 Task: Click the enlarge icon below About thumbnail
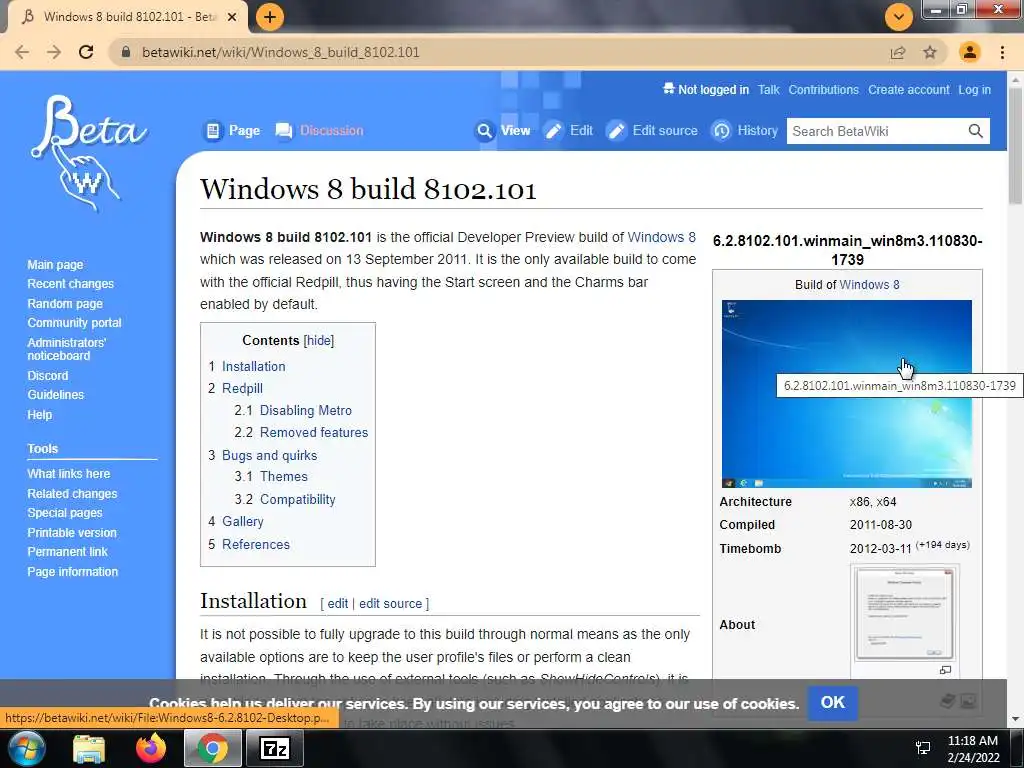click(945, 669)
